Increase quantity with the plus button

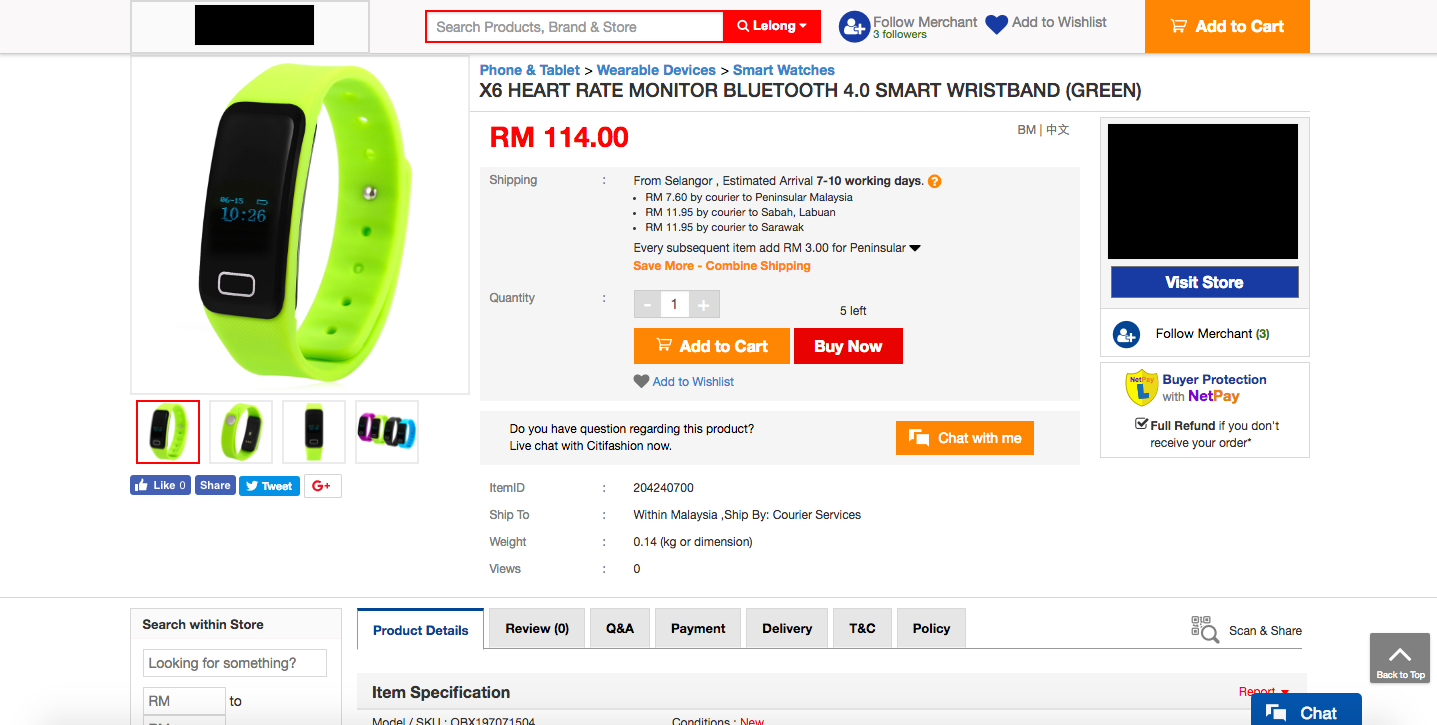[x=703, y=305]
